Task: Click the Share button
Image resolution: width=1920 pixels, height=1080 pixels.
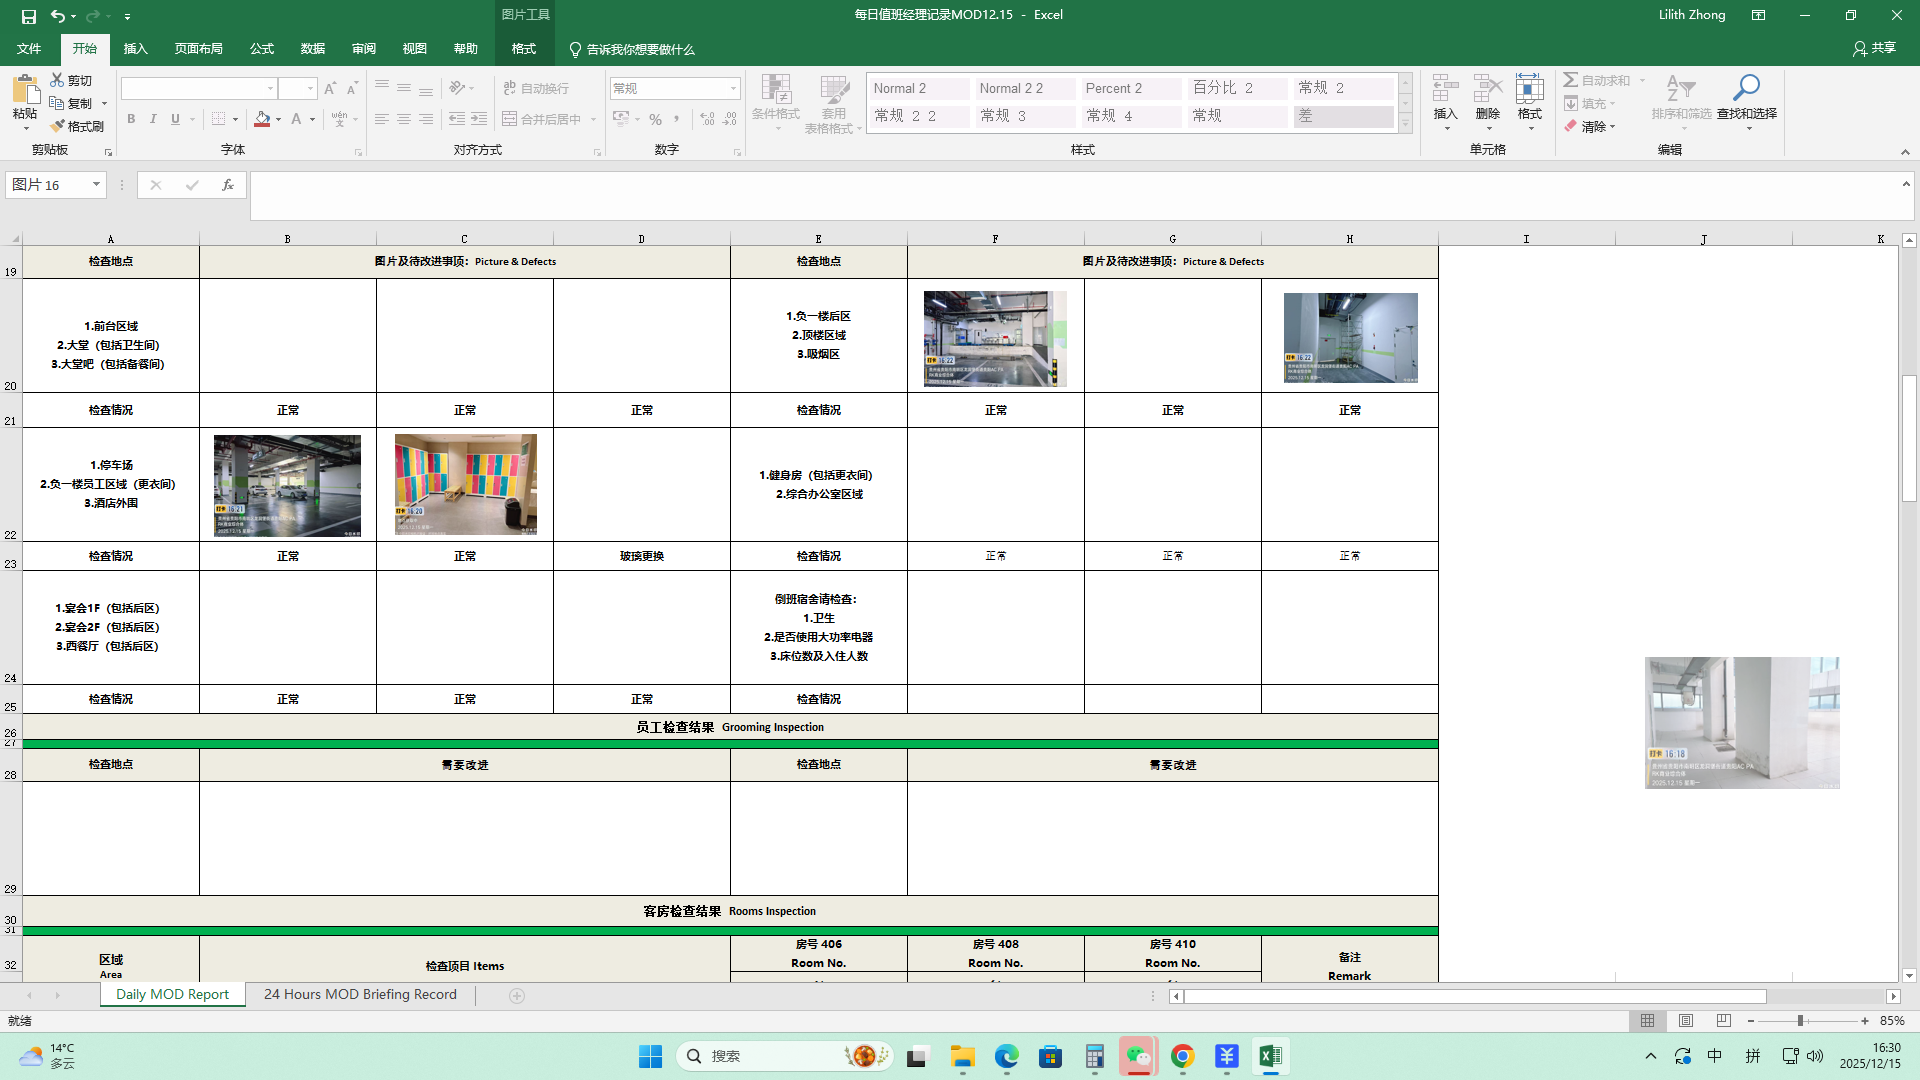Action: [1874, 48]
